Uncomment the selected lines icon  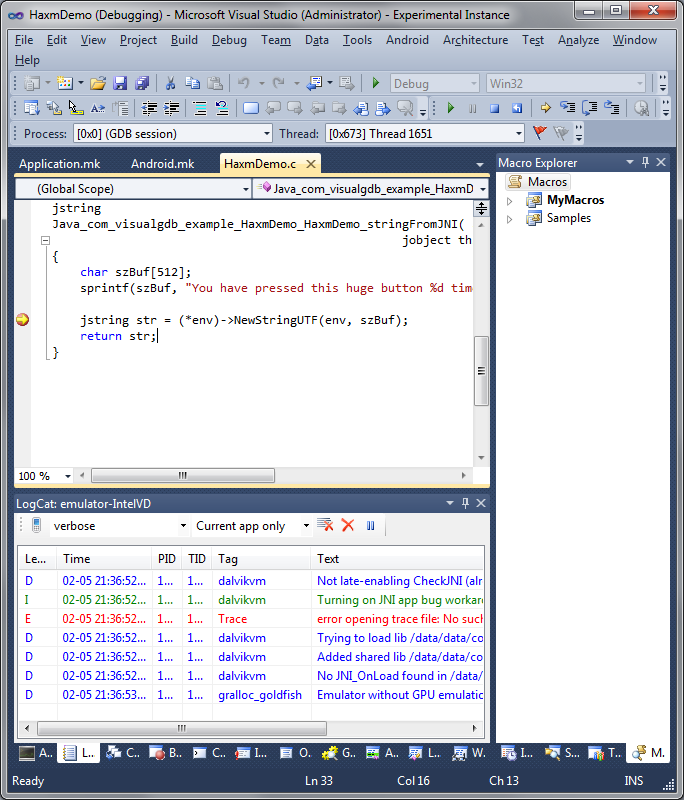222,108
